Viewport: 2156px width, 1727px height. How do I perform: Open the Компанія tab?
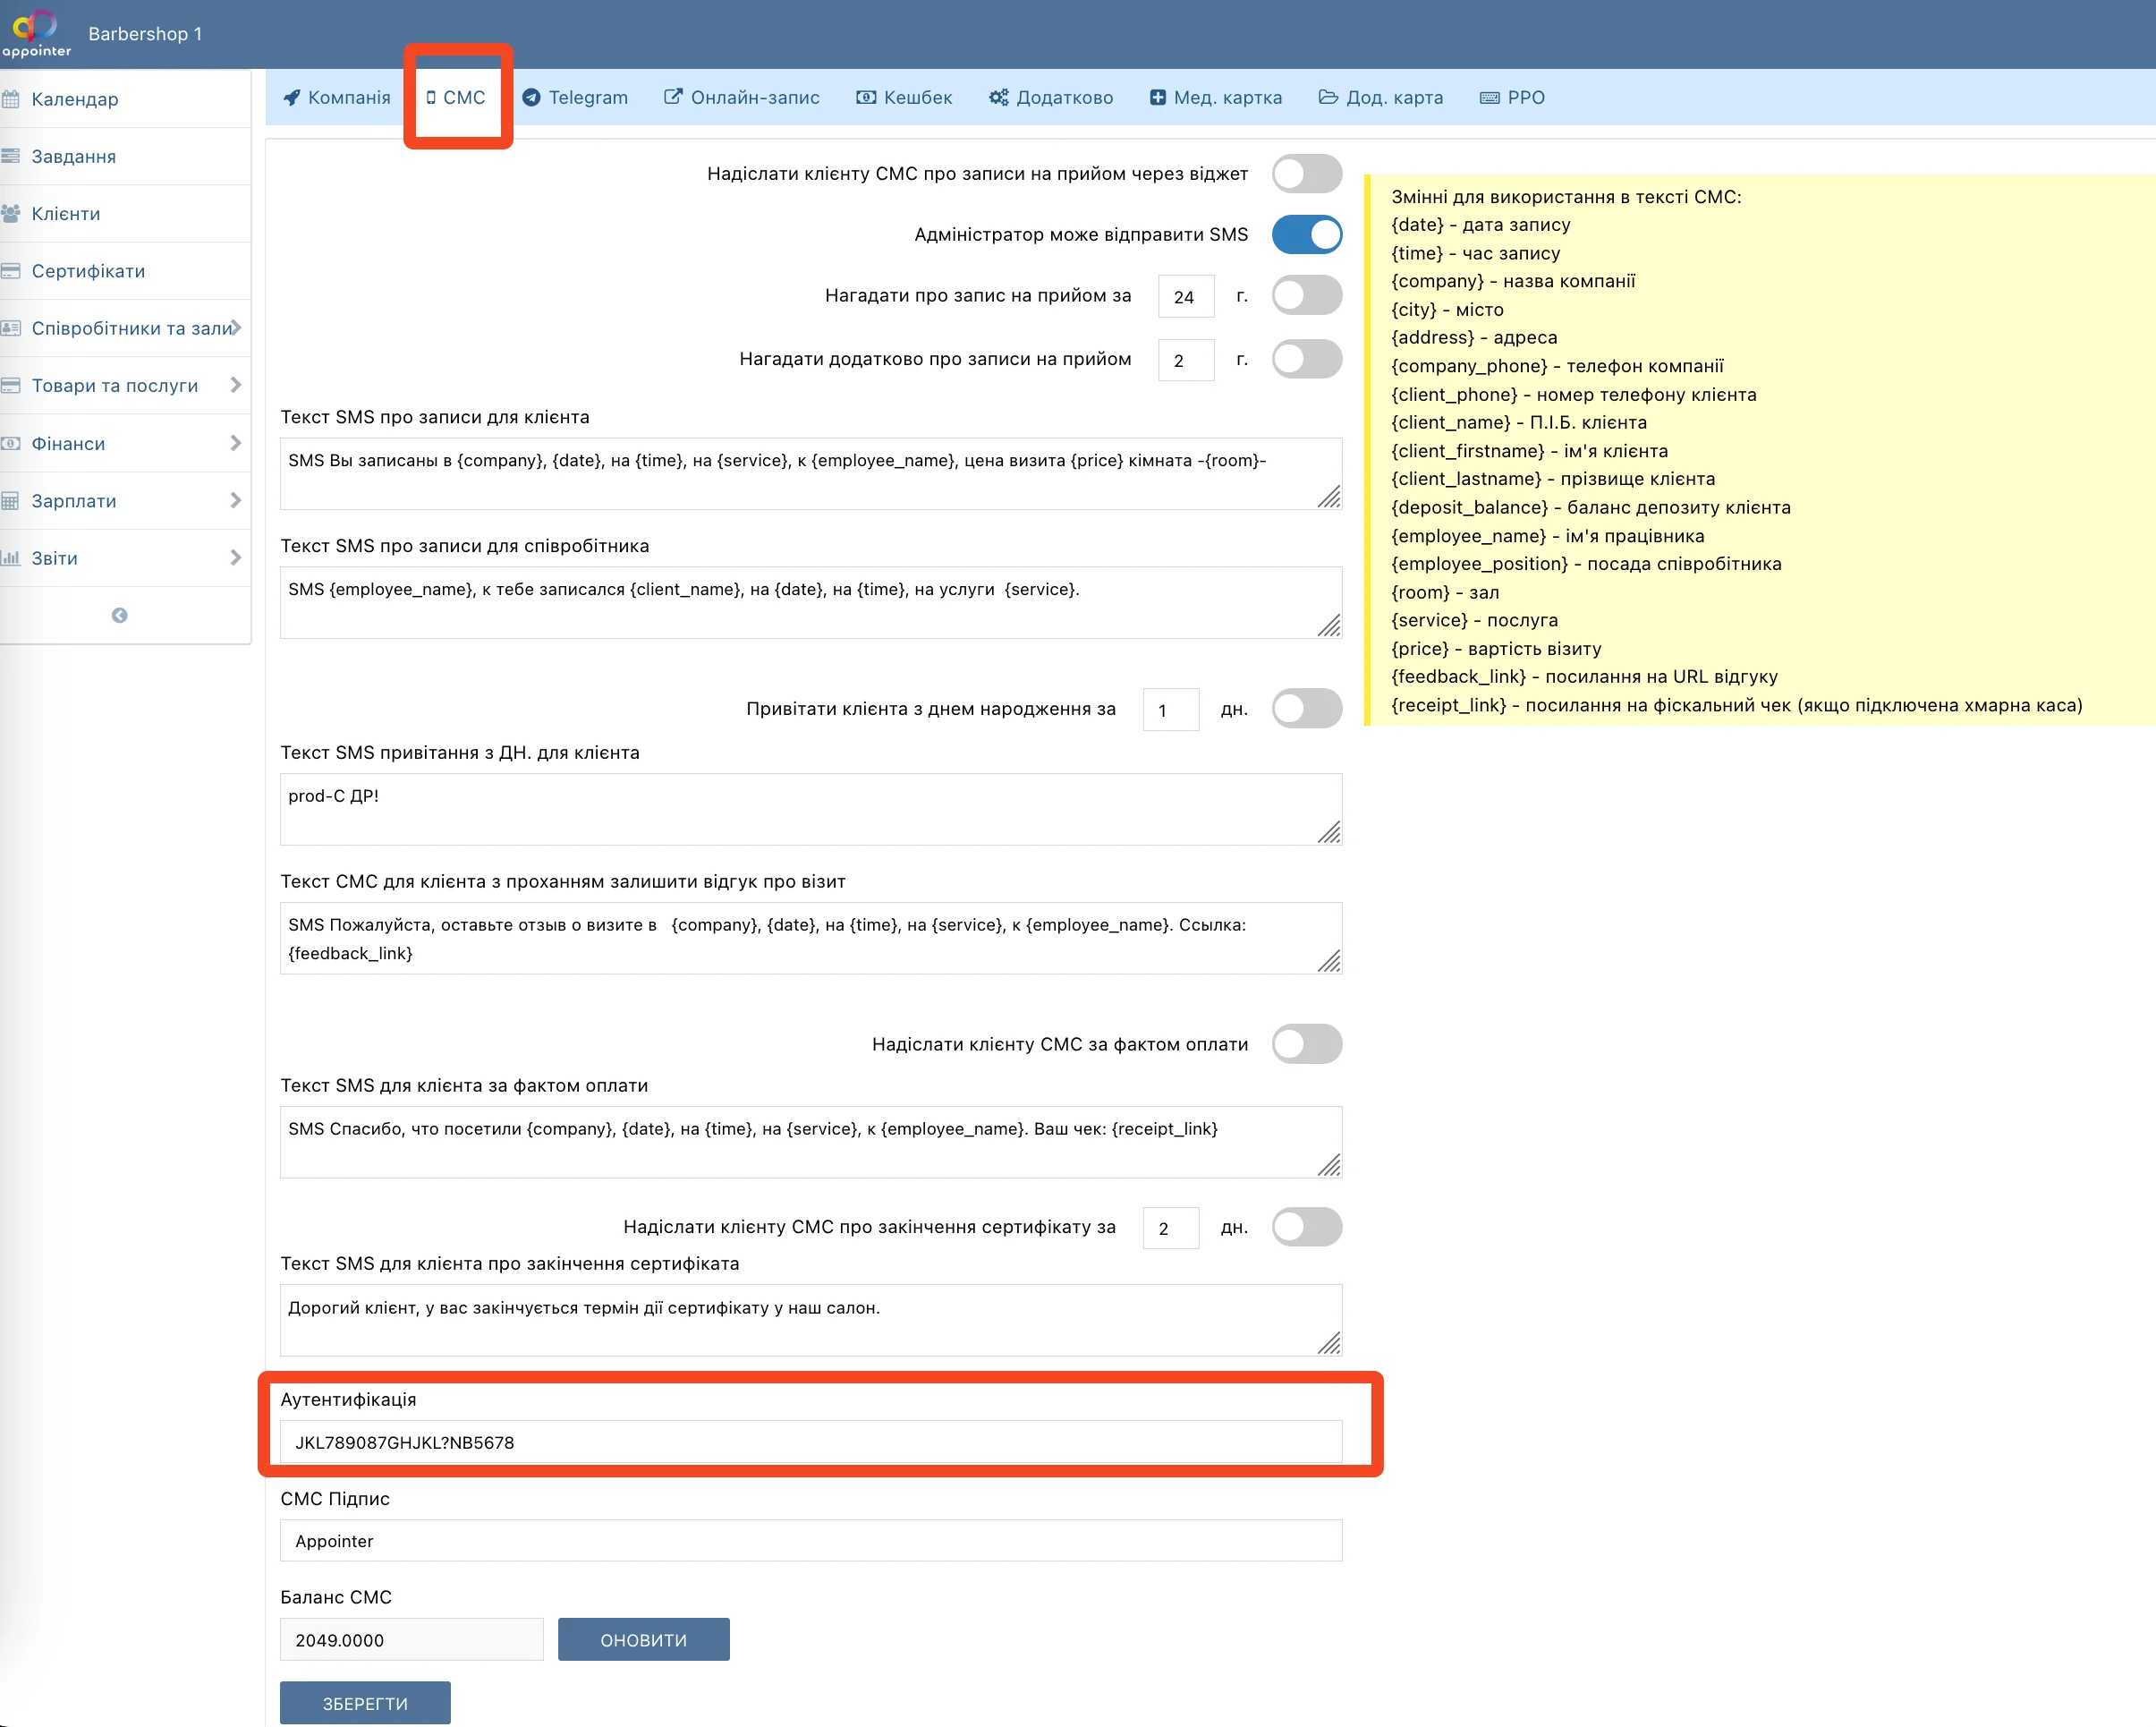336,97
